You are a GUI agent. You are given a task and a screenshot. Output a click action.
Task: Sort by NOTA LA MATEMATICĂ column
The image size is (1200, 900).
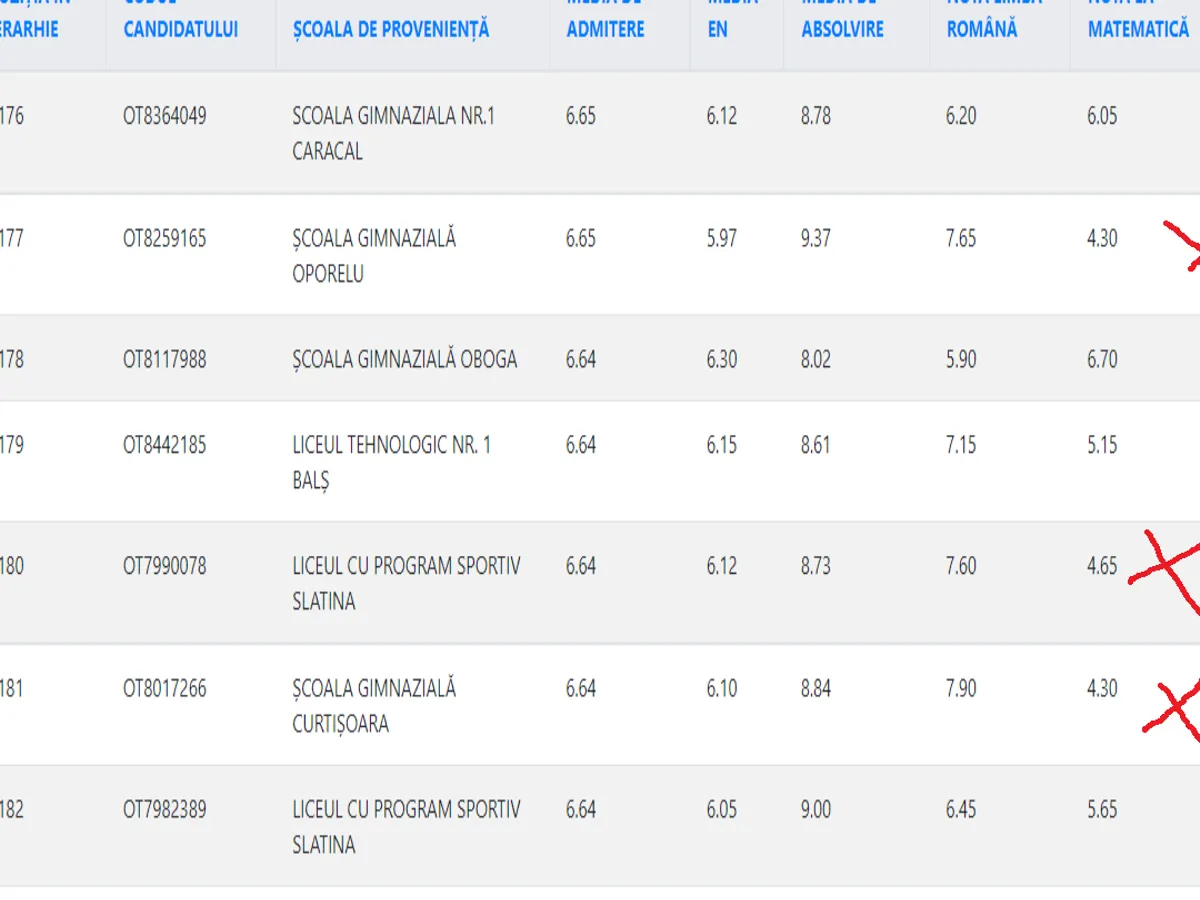pos(1138,28)
